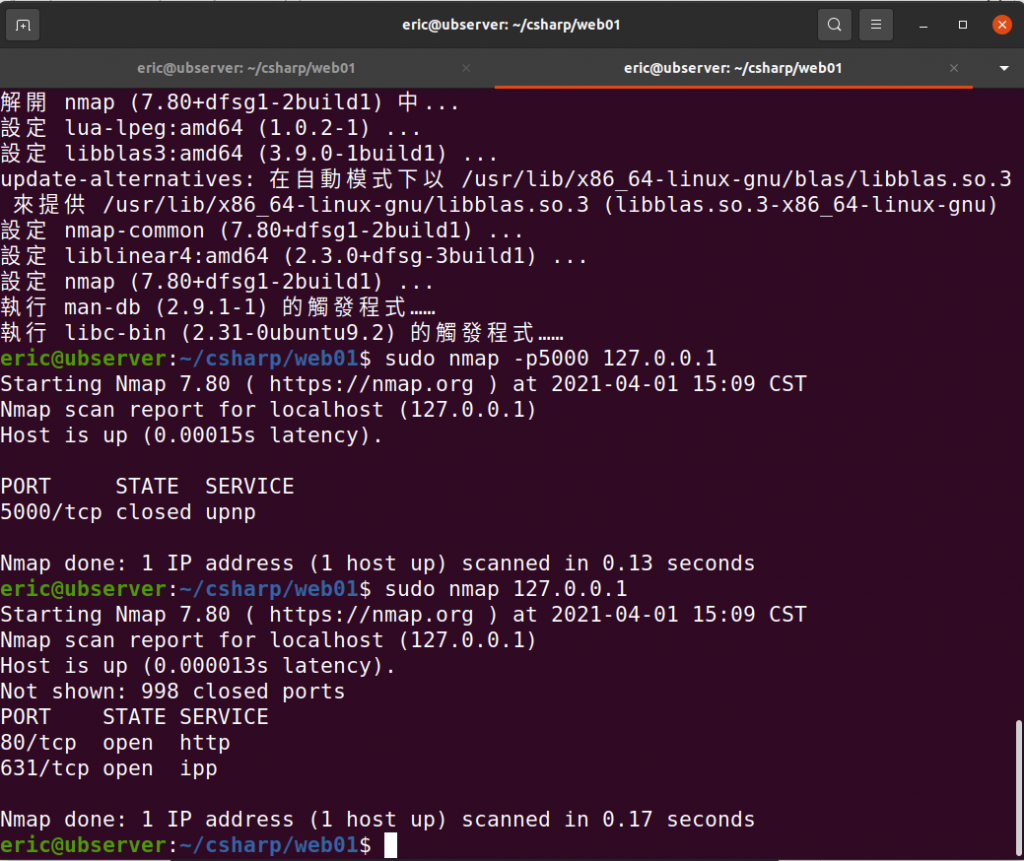Image resolution: width=1024 pixels, height=861 pixels.
Task: Switch to the first eric@ubserver tab
Action: click(246, 68)
